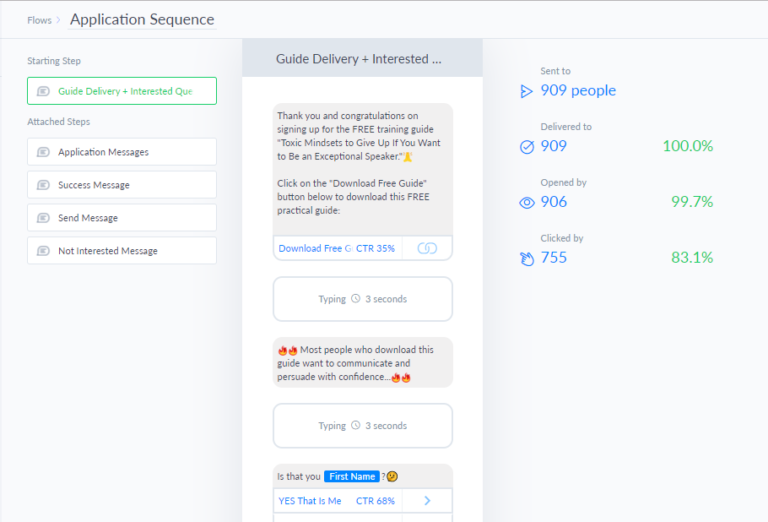Click the message icon on Success Message step
768x522 pixels.
tap(43, 185)
